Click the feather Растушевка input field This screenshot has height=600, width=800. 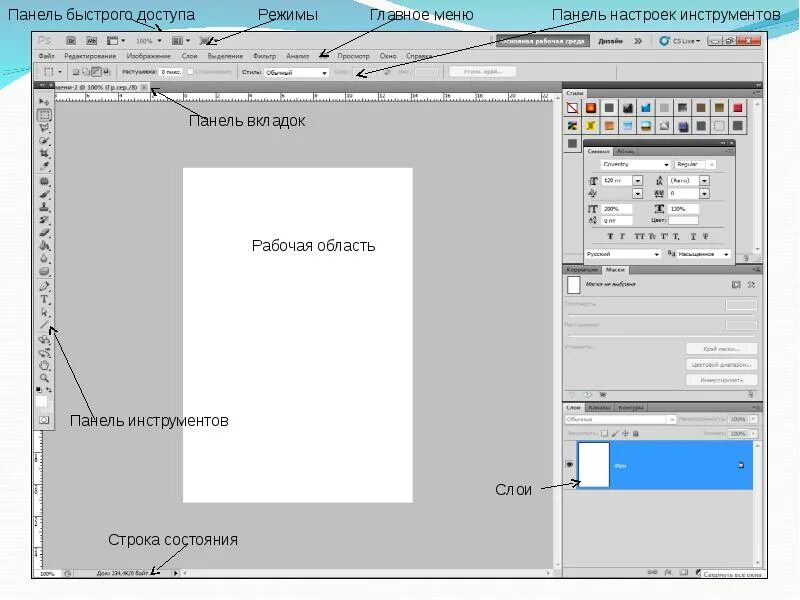click(171, 72)
